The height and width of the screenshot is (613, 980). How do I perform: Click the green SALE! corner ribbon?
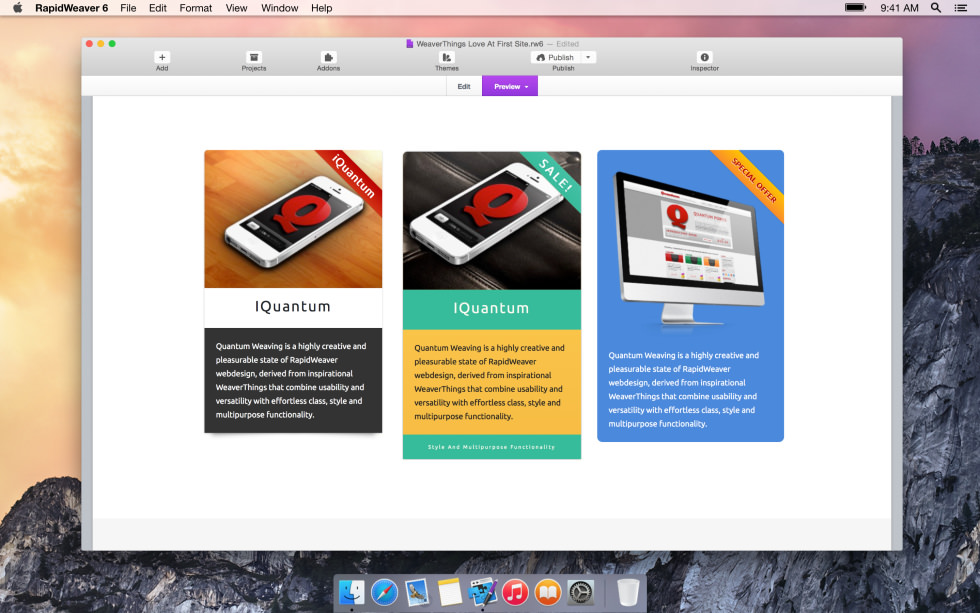click(554, 176)
